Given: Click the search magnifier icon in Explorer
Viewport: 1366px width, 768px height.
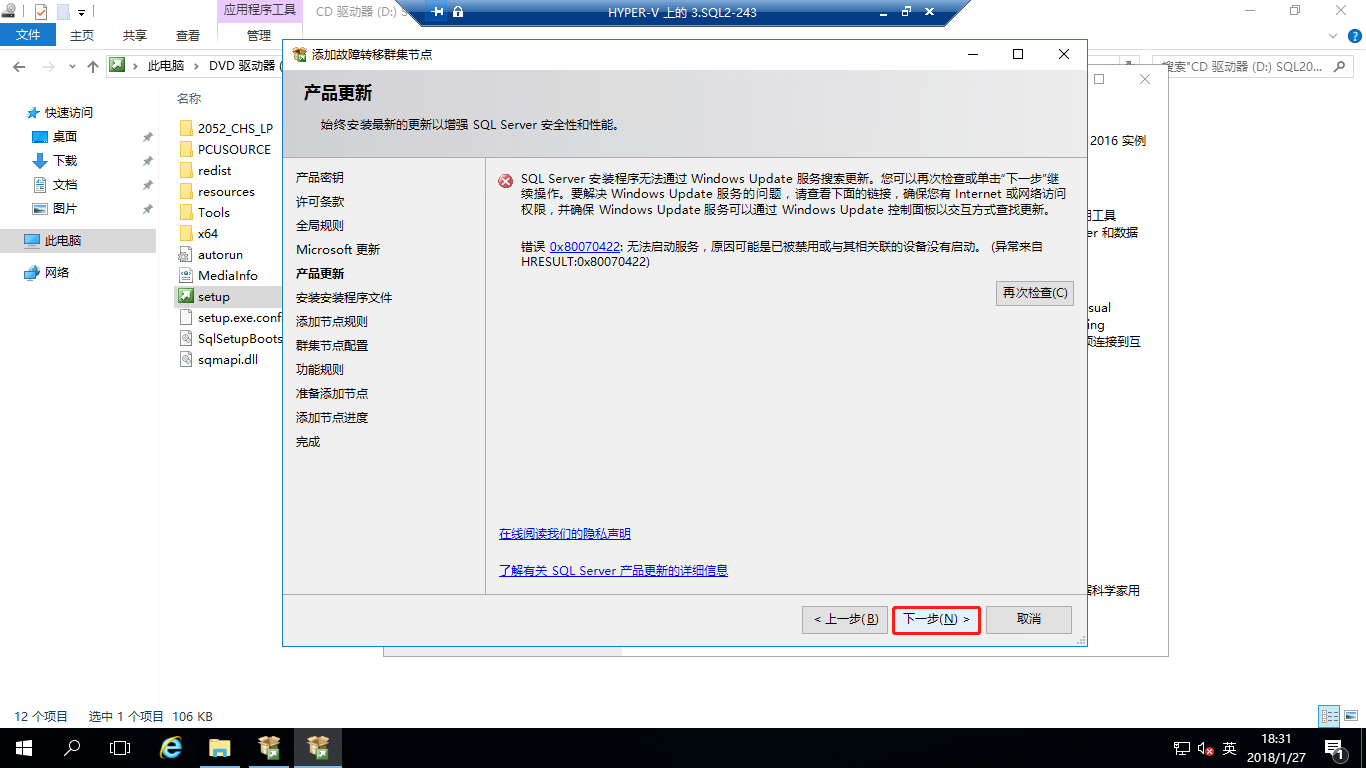Looking at the screenshot, I should [1341, 66].
